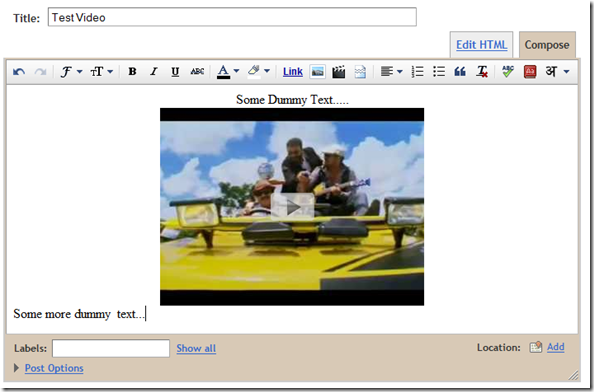Open the transliteration language dropdown arrow
The image size is (594, 392).
(x=566, y=71)
